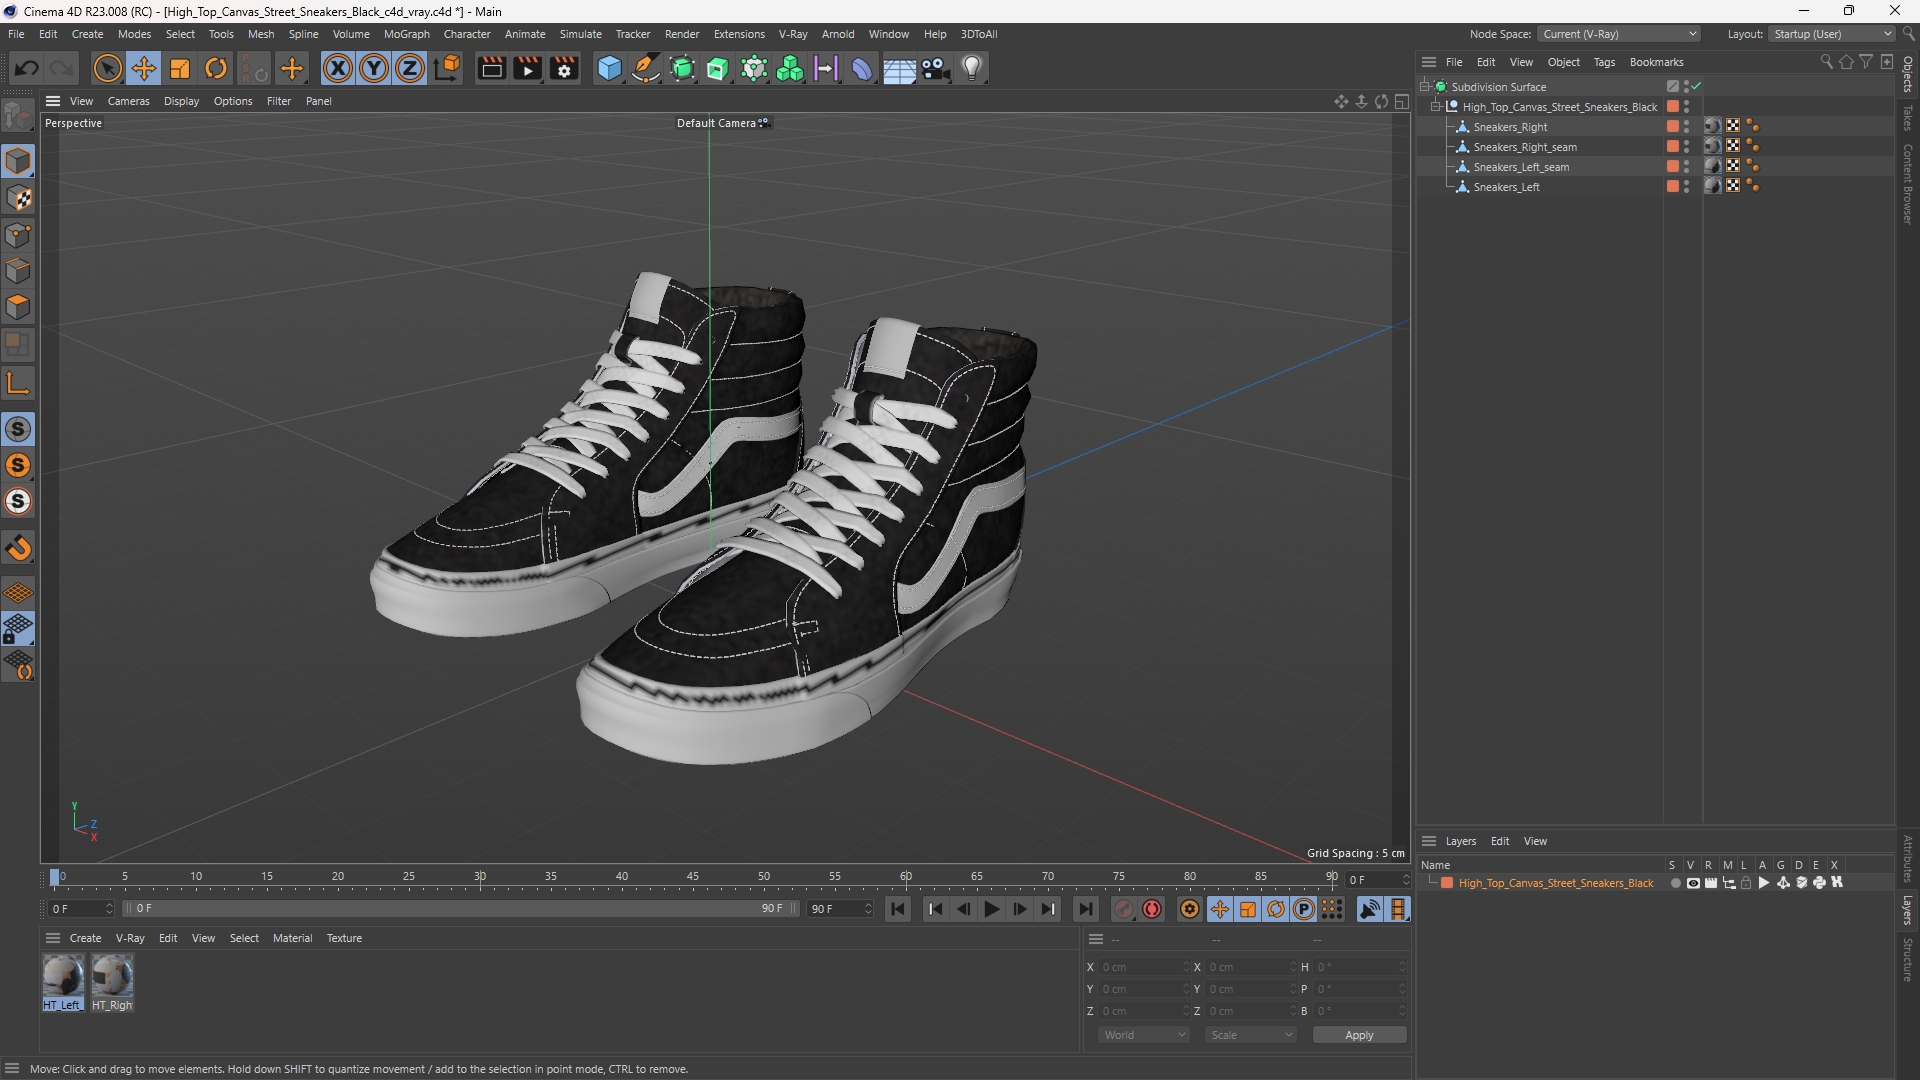Collapse the Subdivision Surface hierarchy
The width and height of the screenshot is (1920, 1080).
(1425, 87)
